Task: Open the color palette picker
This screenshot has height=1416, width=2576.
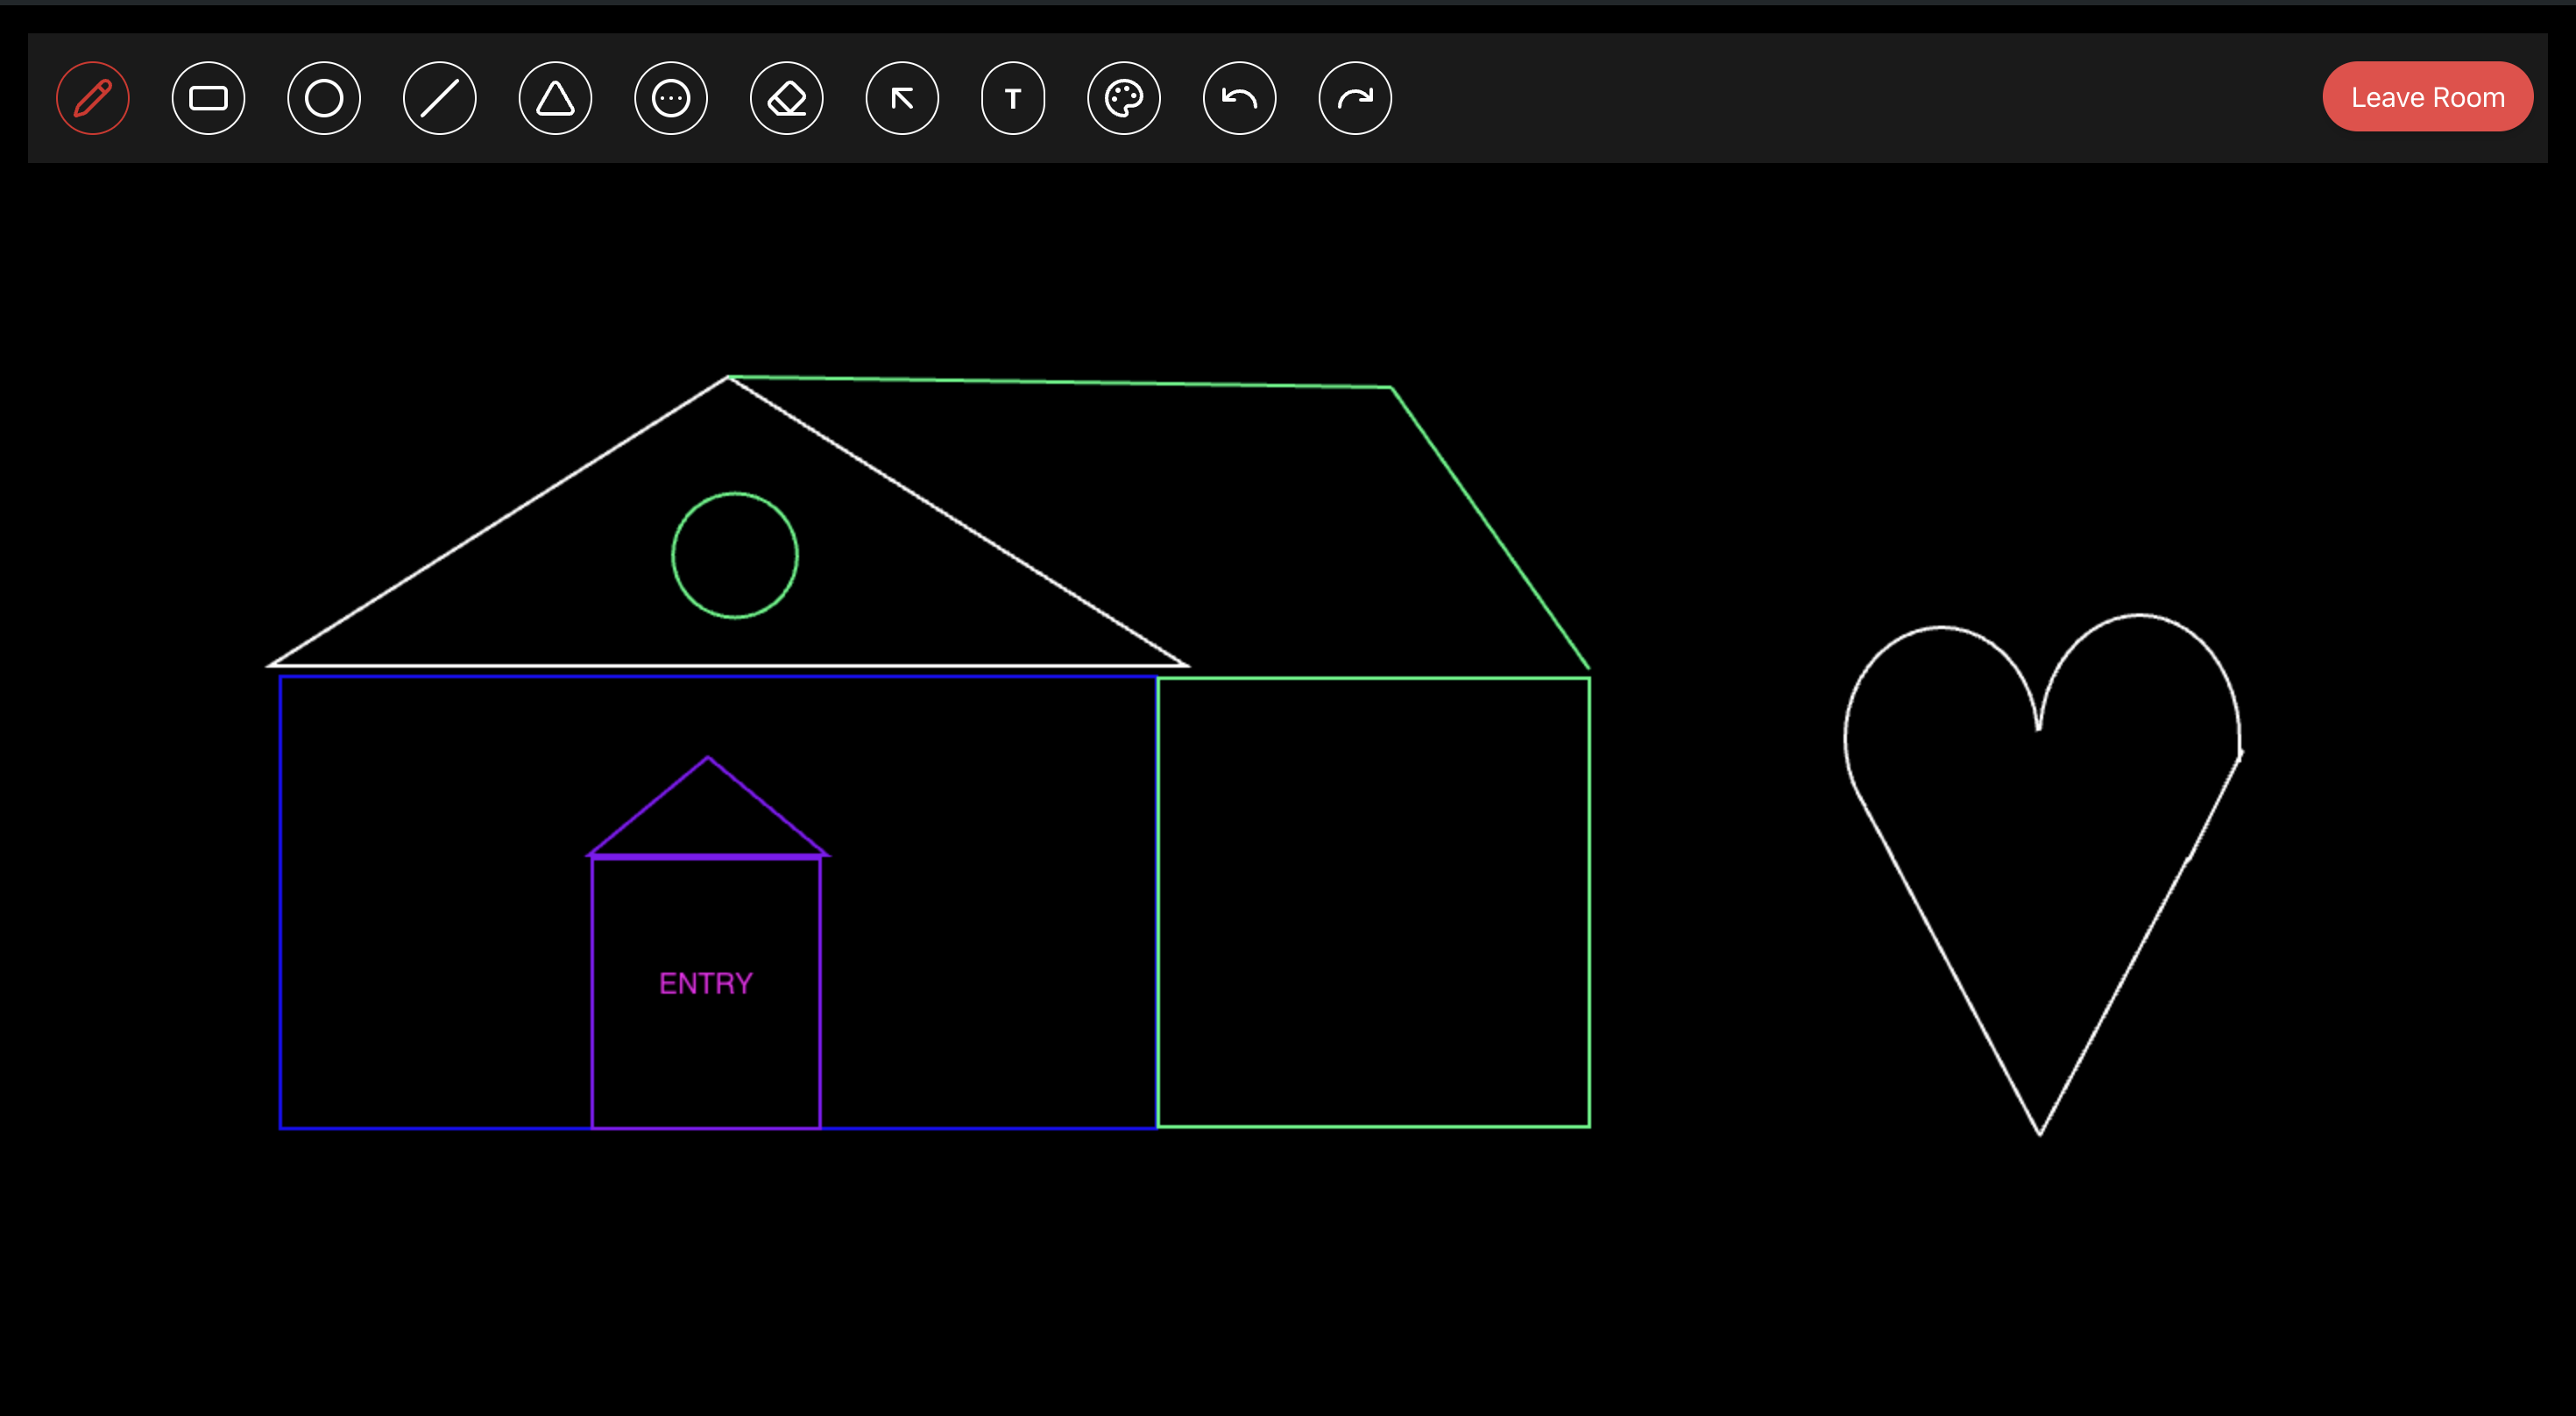Action: pyautogui.click(x=1124, y=97)
